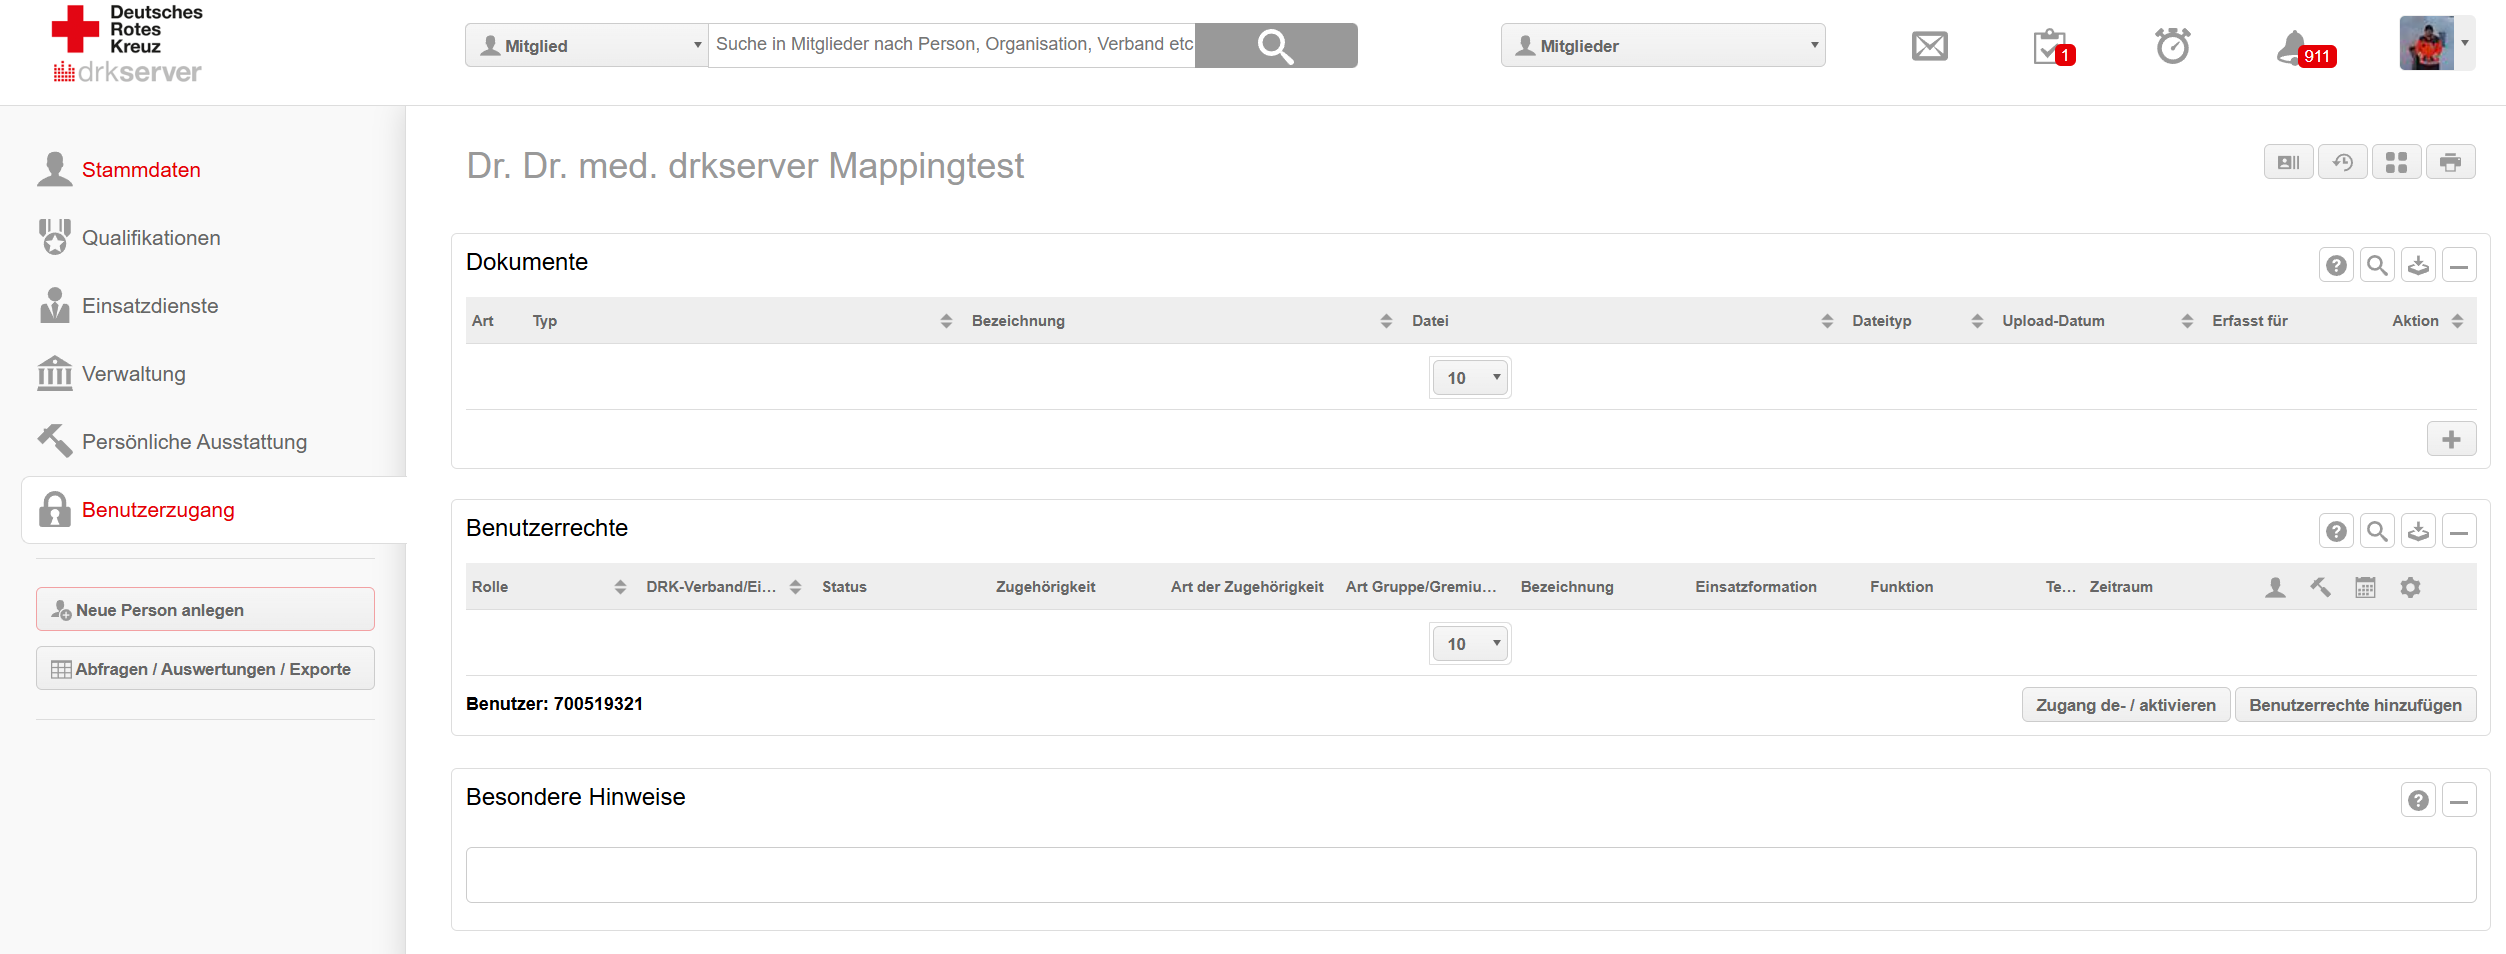Click the magnifier icon in the Dokumente panel
Image resolution: width=2506 pixels, height=954 pixels.
pos(2377,265)
